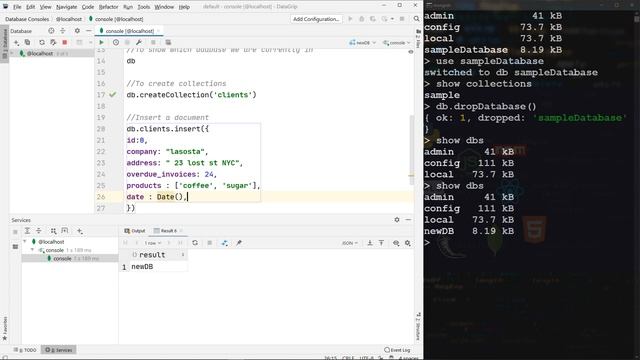Add new data source with plus icon
This screenshot has height=360, width=640.
[x=16, y=42]
